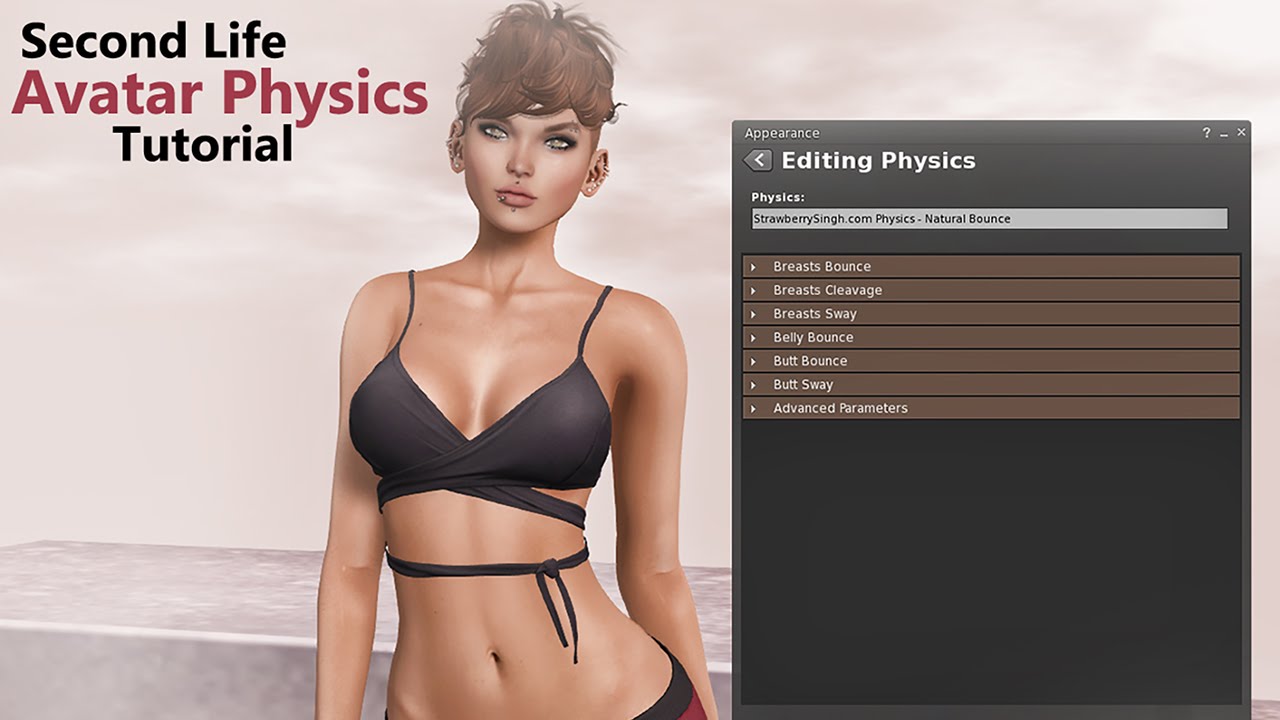The height and width of the screenshot is (720, 1280).
Task: Open help with the question mark icon
Action: click(1207, 132)
